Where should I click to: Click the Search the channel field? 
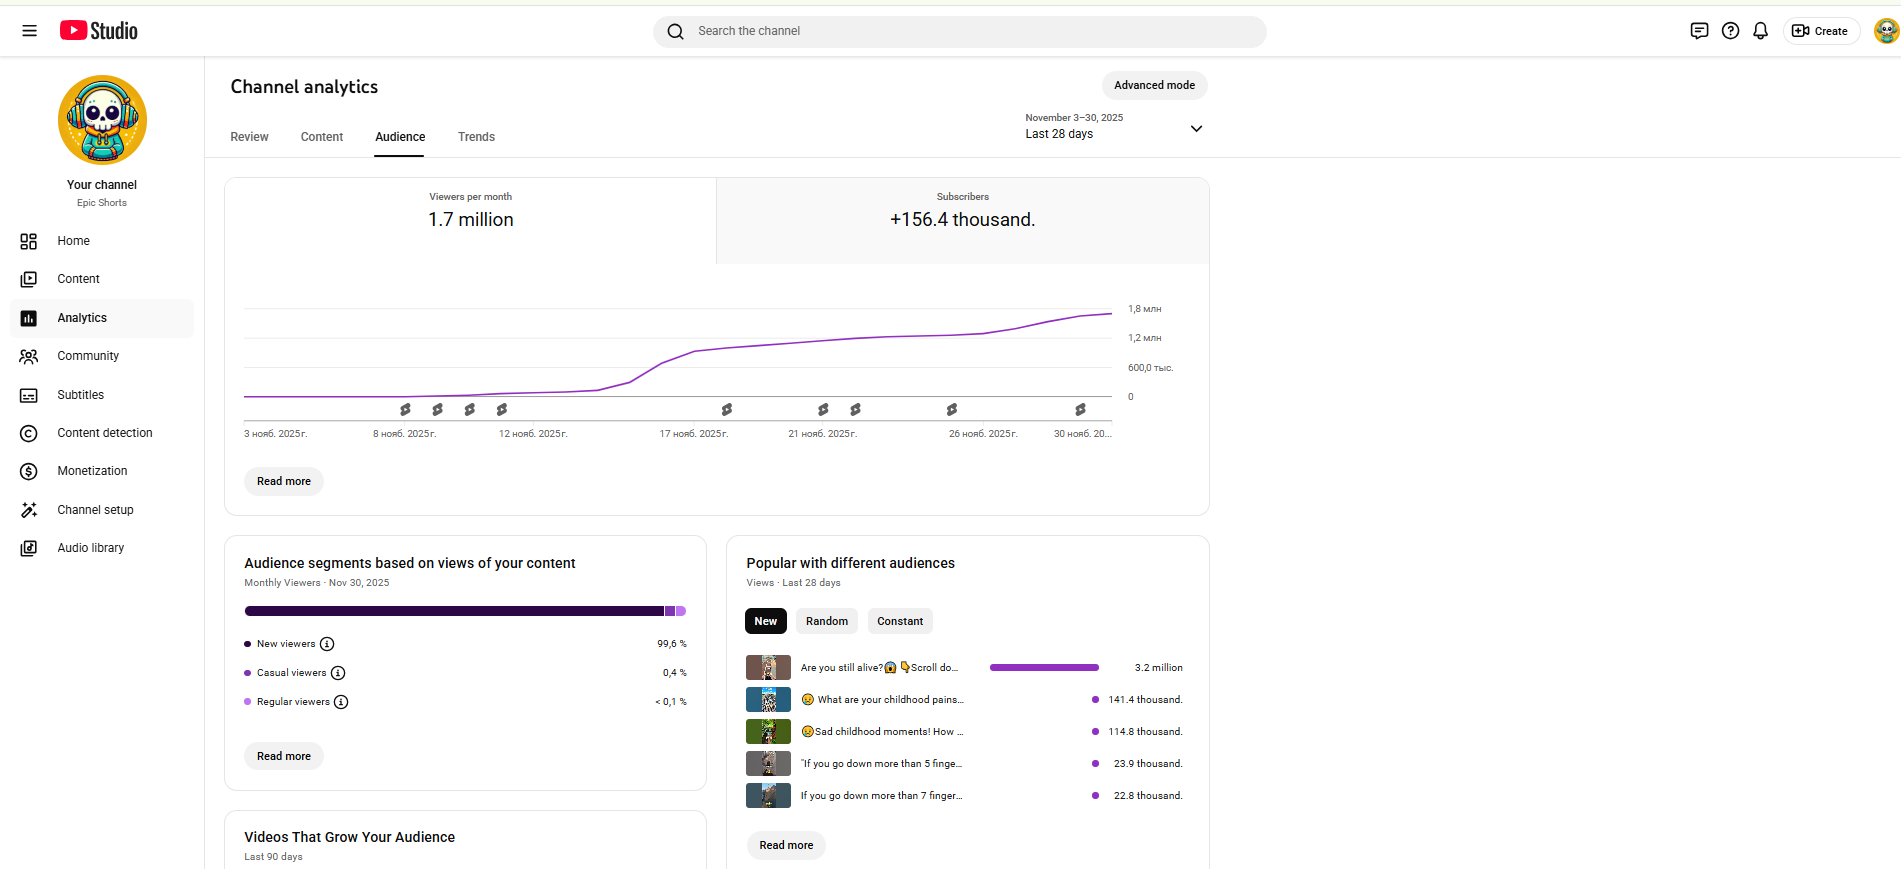click(960, 31)
